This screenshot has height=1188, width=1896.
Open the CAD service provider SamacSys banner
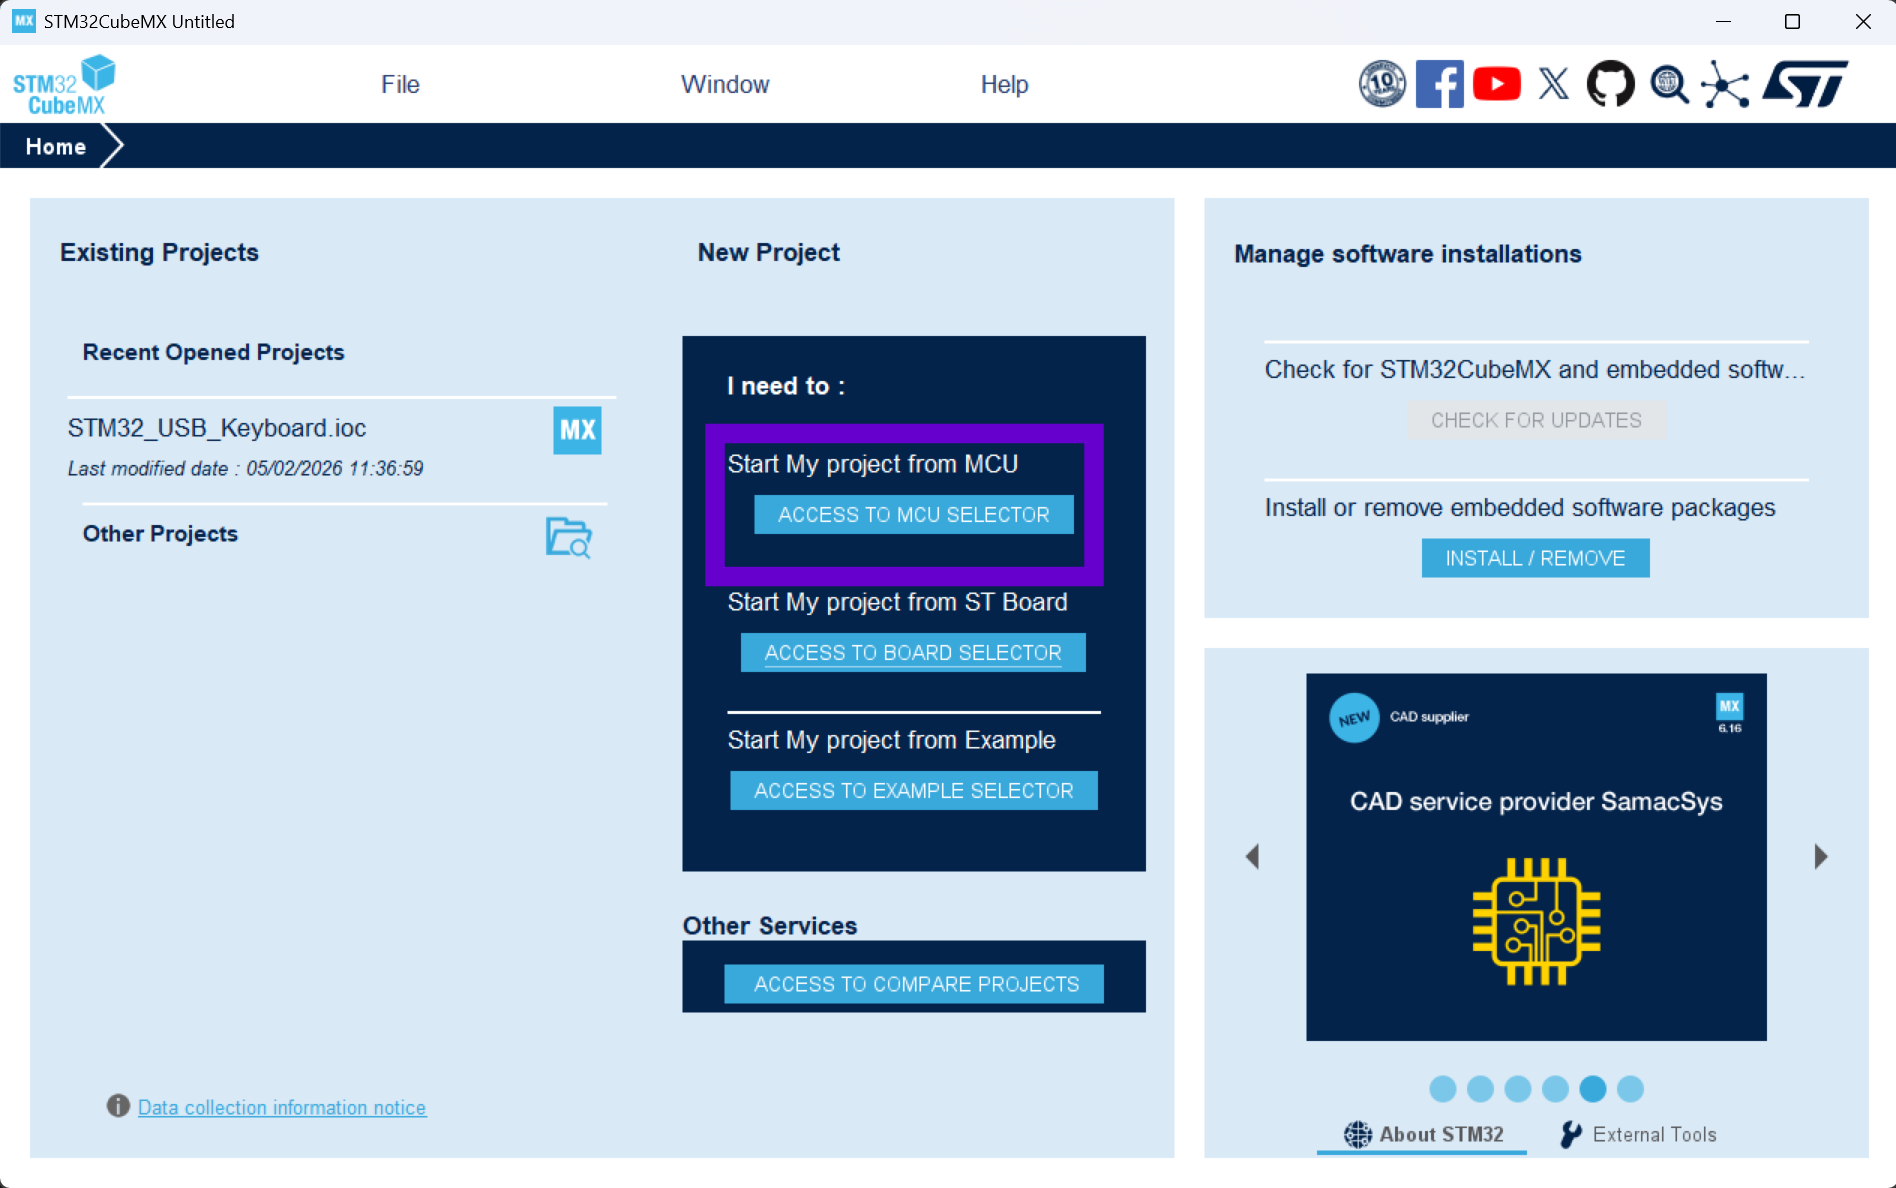tap(1536, 857)
